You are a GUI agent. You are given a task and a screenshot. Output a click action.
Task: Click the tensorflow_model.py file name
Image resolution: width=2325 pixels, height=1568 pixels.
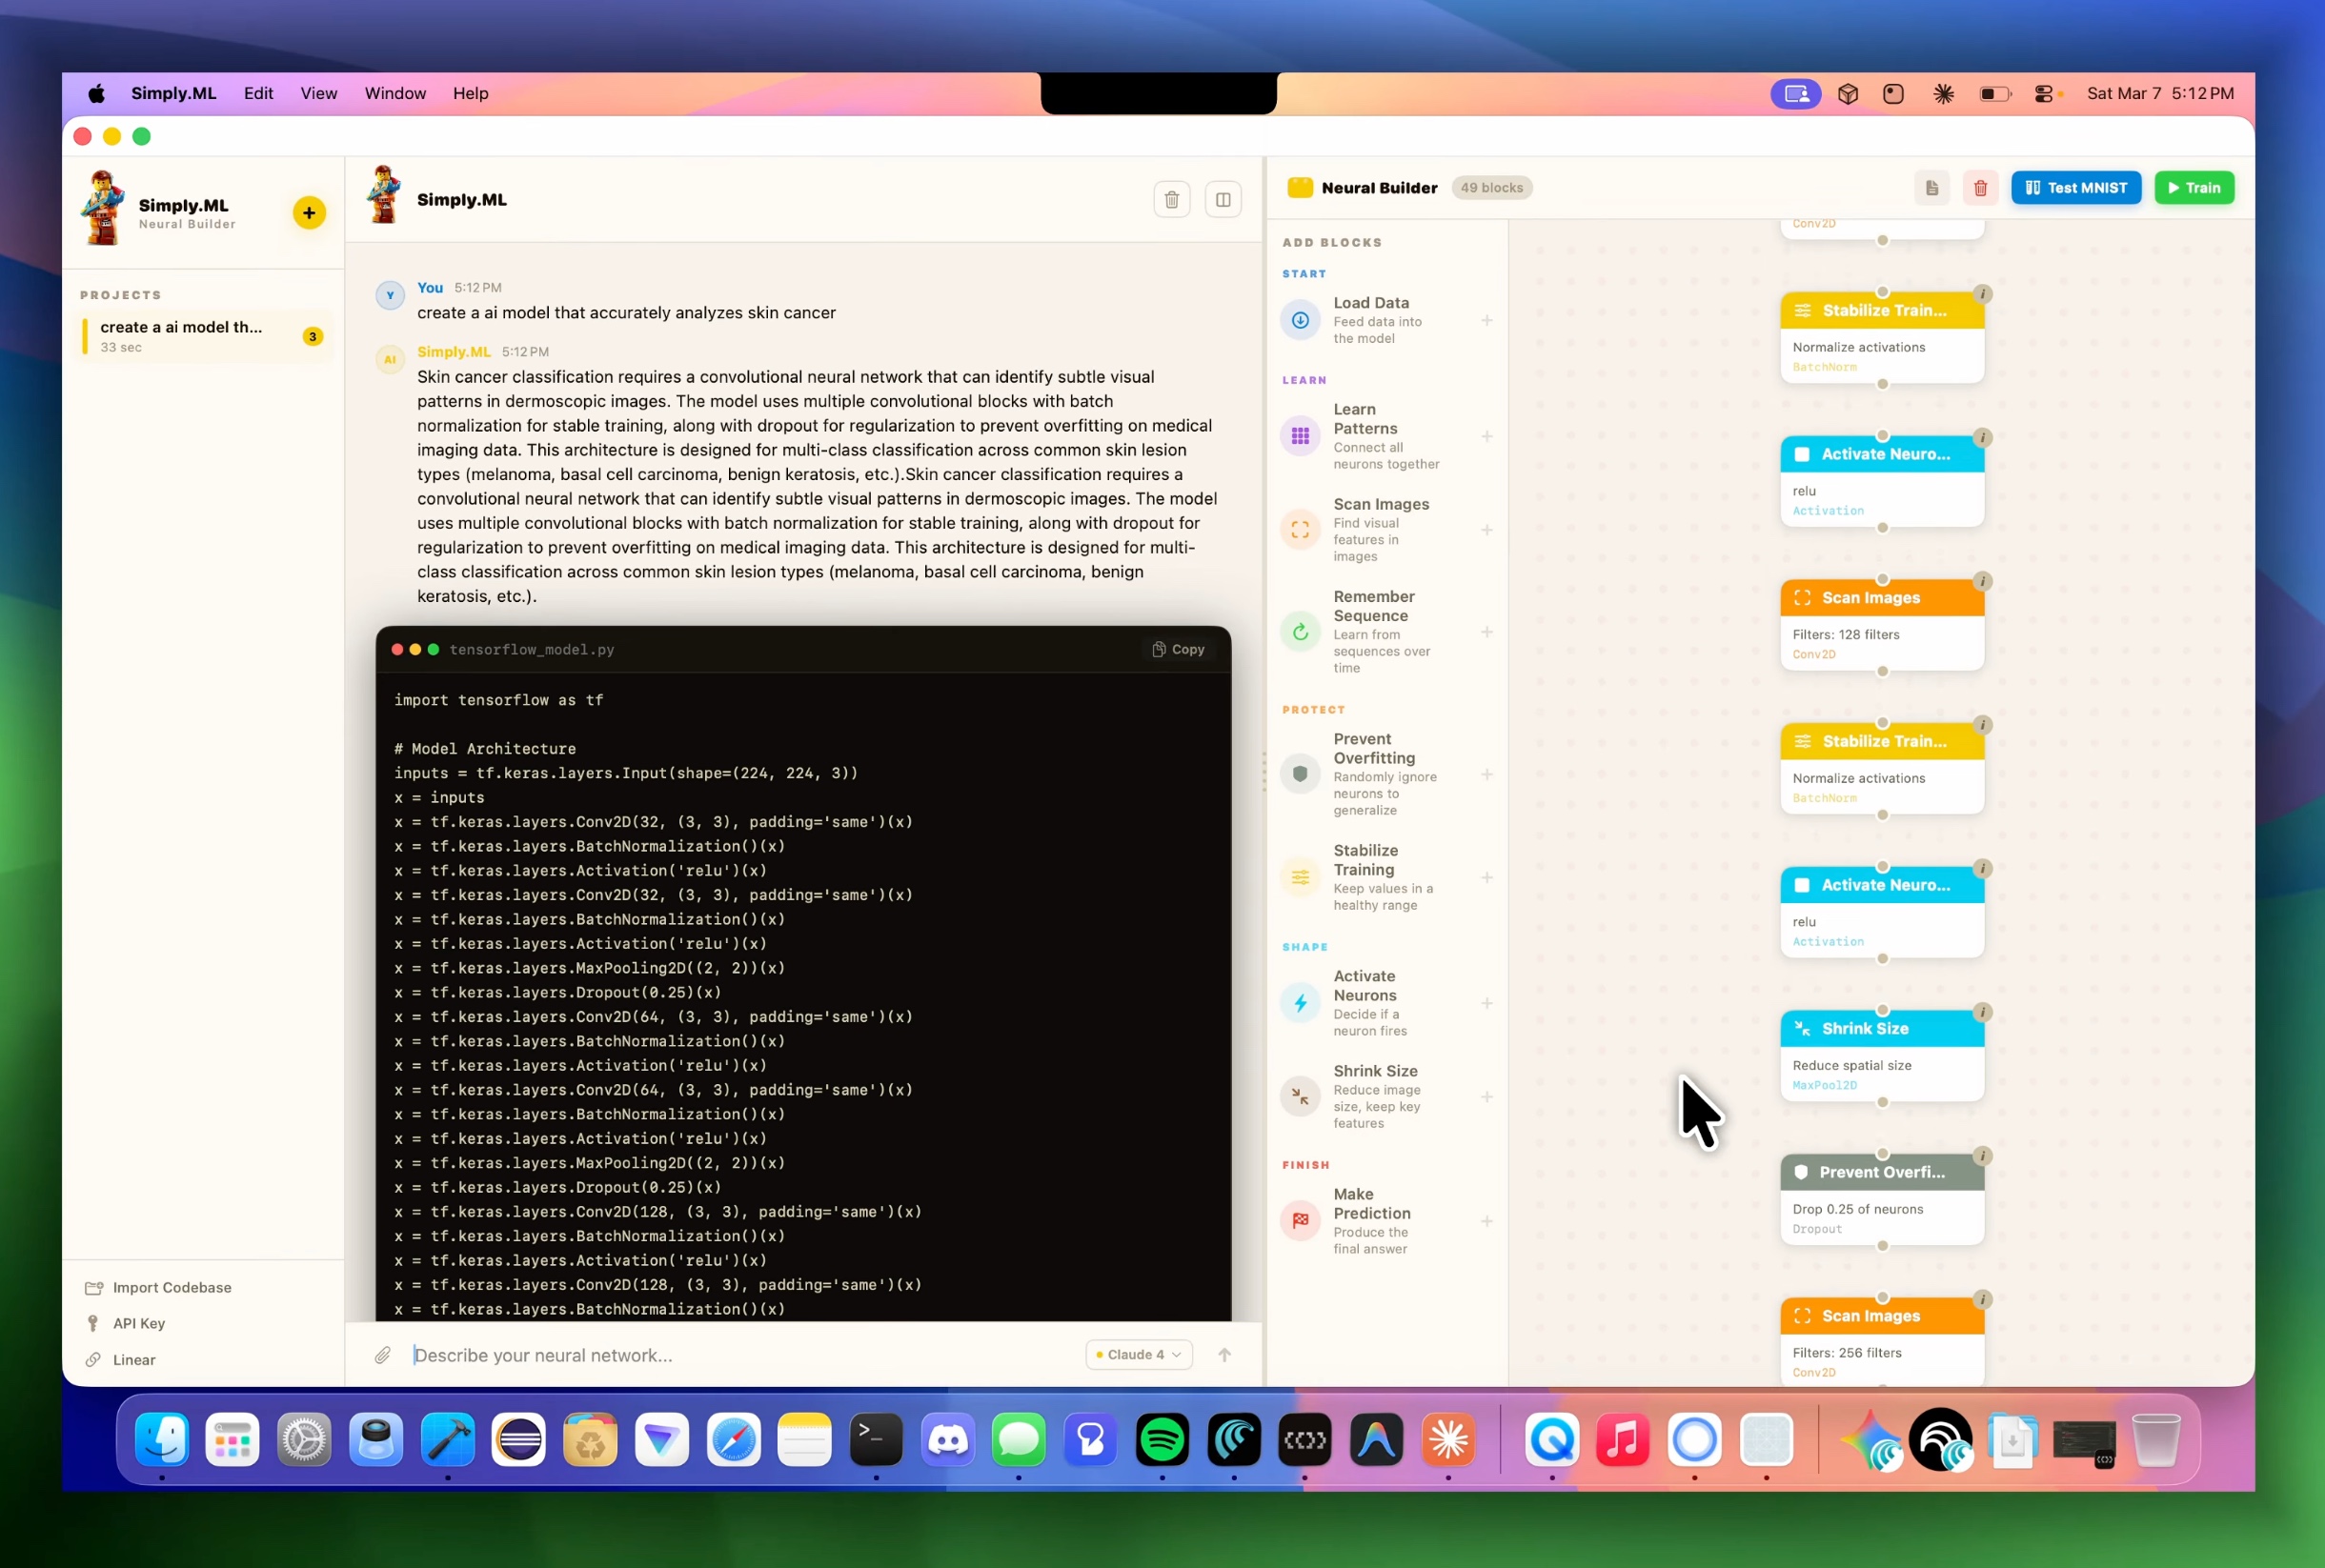[x=531, y=649]
